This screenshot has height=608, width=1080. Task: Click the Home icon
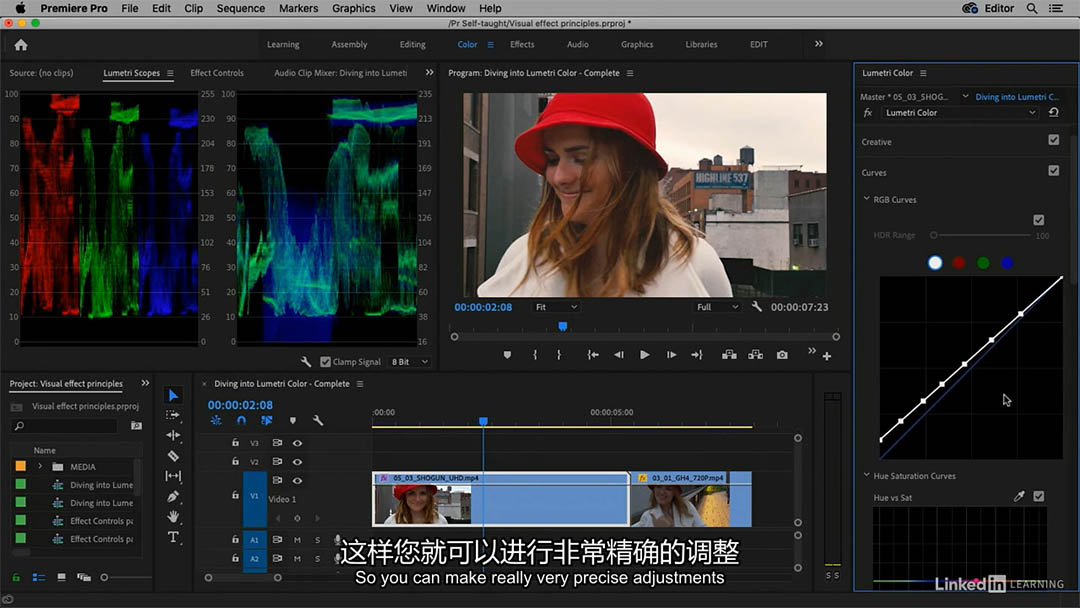[21, 45]
